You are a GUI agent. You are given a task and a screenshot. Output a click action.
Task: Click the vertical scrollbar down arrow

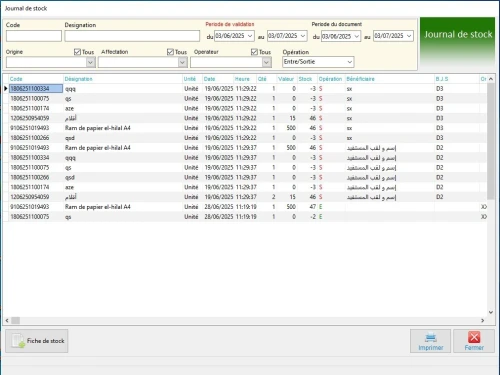pos(491,312)
